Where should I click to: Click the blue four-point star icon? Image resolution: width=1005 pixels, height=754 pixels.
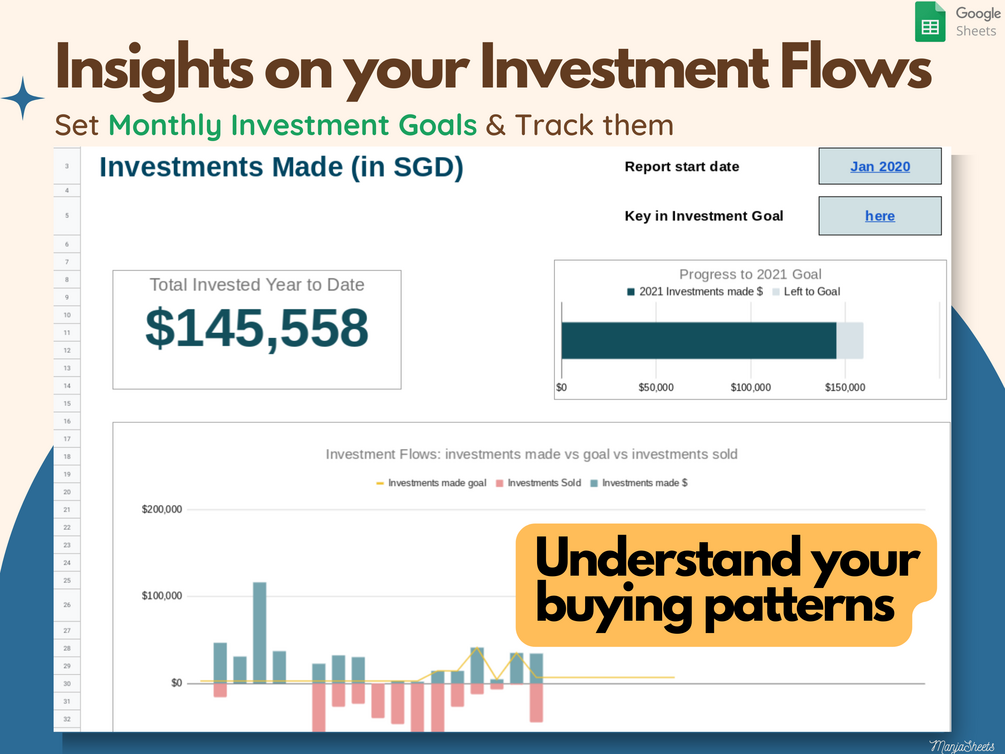click(x=23, y=98)
